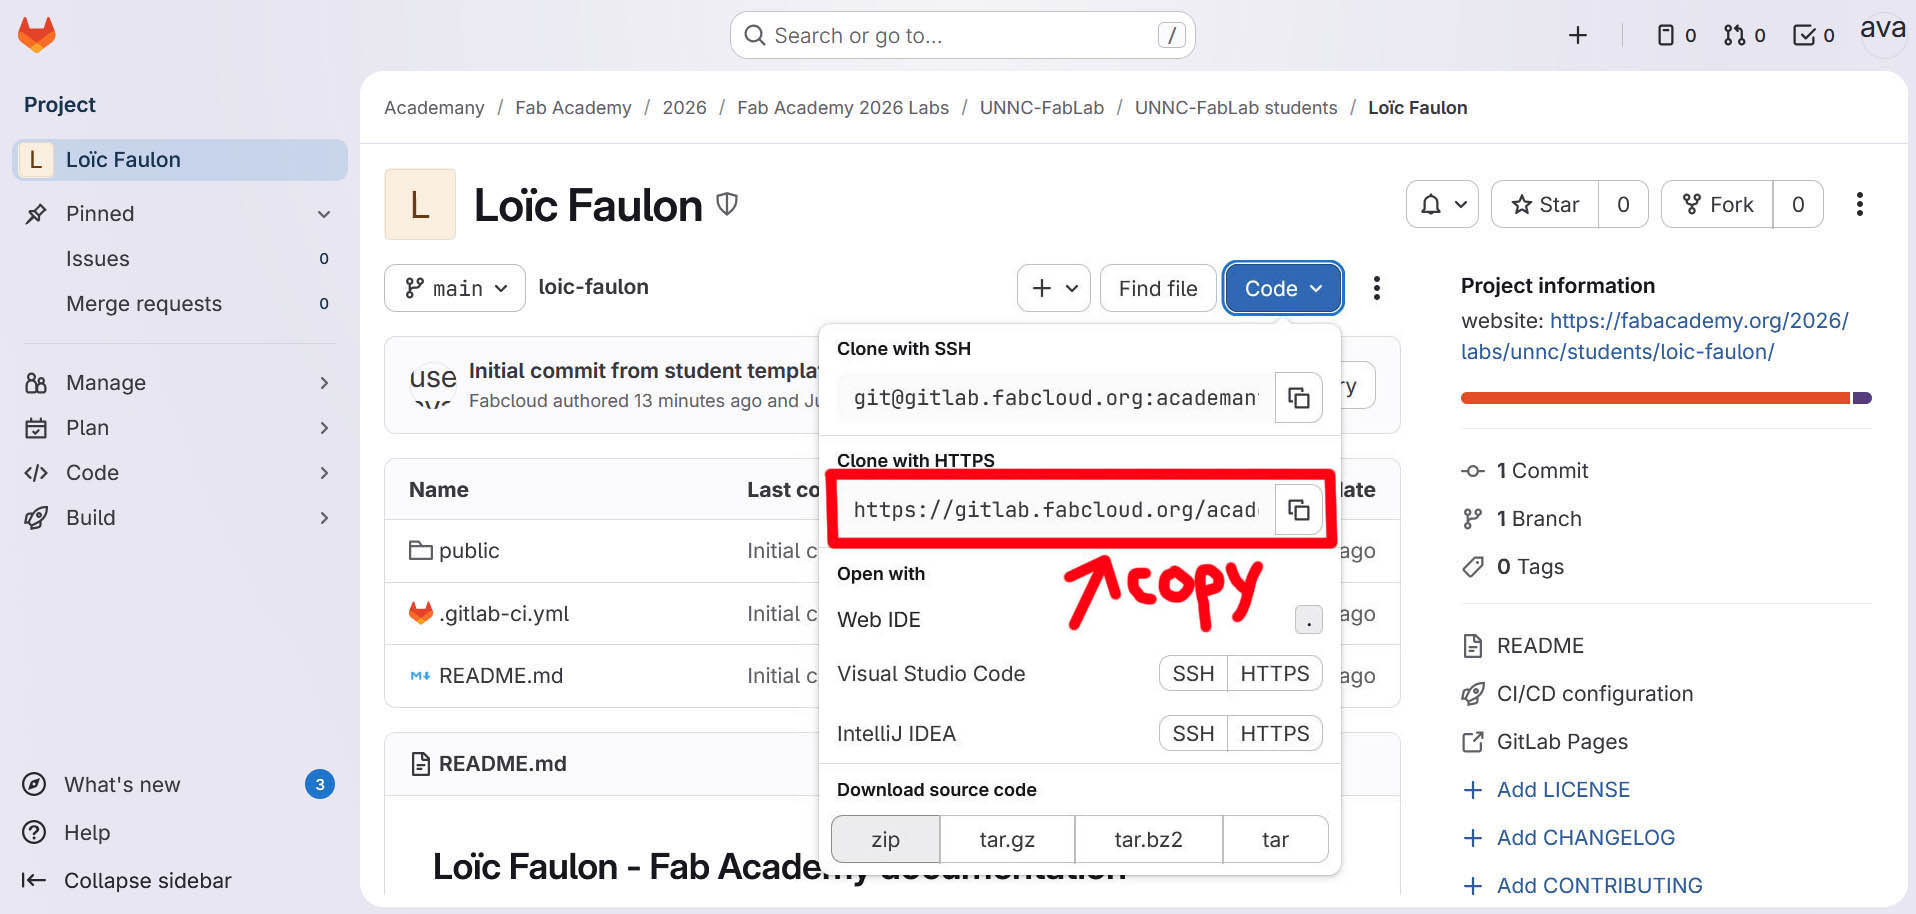The height and width of the screenshot is (914, 1916).
Task: Download source code as zip
Action: pyautogui.click(x=885, y=840)
